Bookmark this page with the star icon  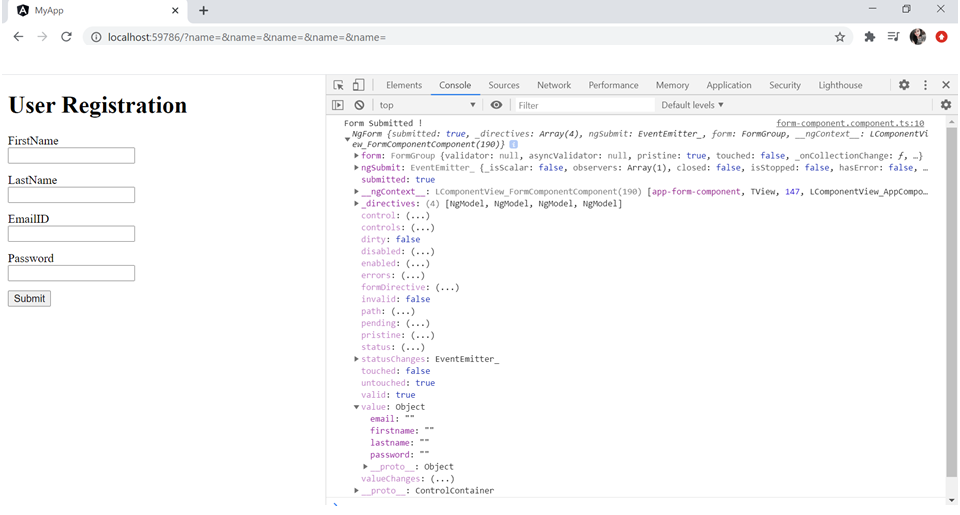(840, 37)
